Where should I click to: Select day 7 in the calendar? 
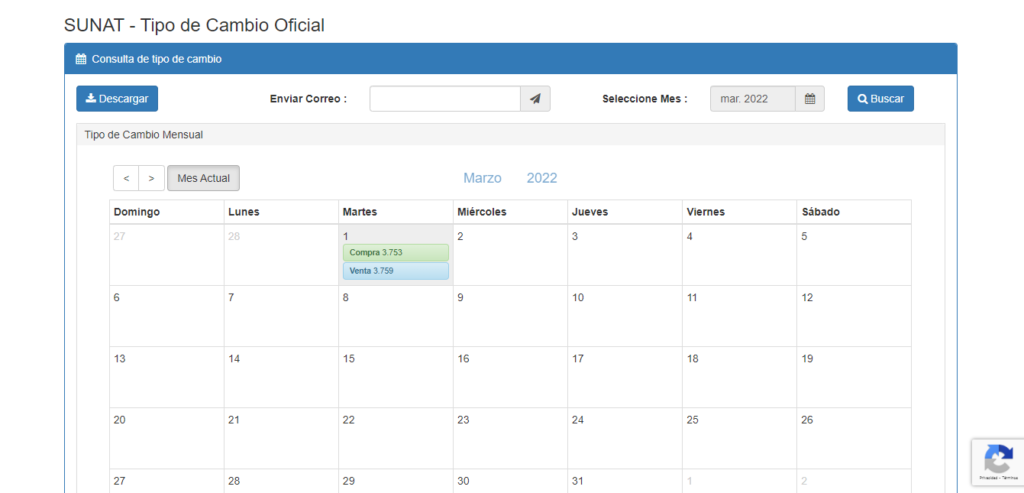(281, 316)
